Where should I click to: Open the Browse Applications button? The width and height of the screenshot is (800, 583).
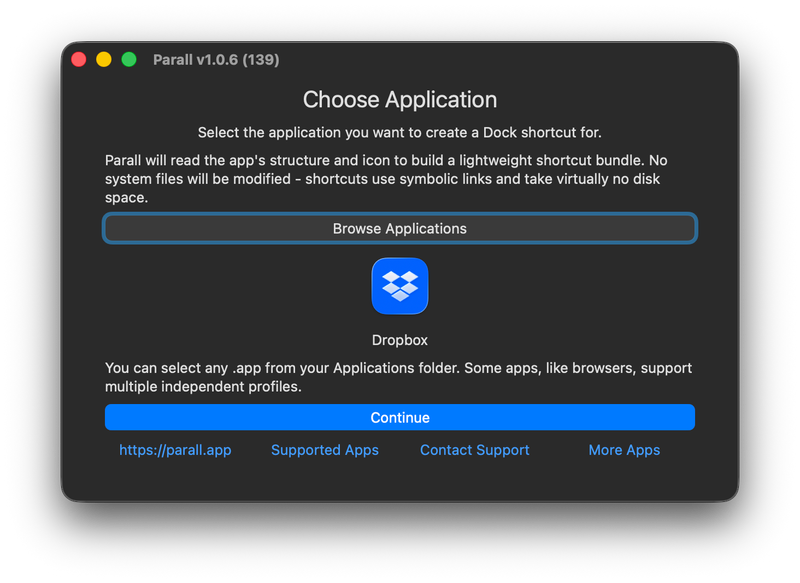[x=399, y=228]
